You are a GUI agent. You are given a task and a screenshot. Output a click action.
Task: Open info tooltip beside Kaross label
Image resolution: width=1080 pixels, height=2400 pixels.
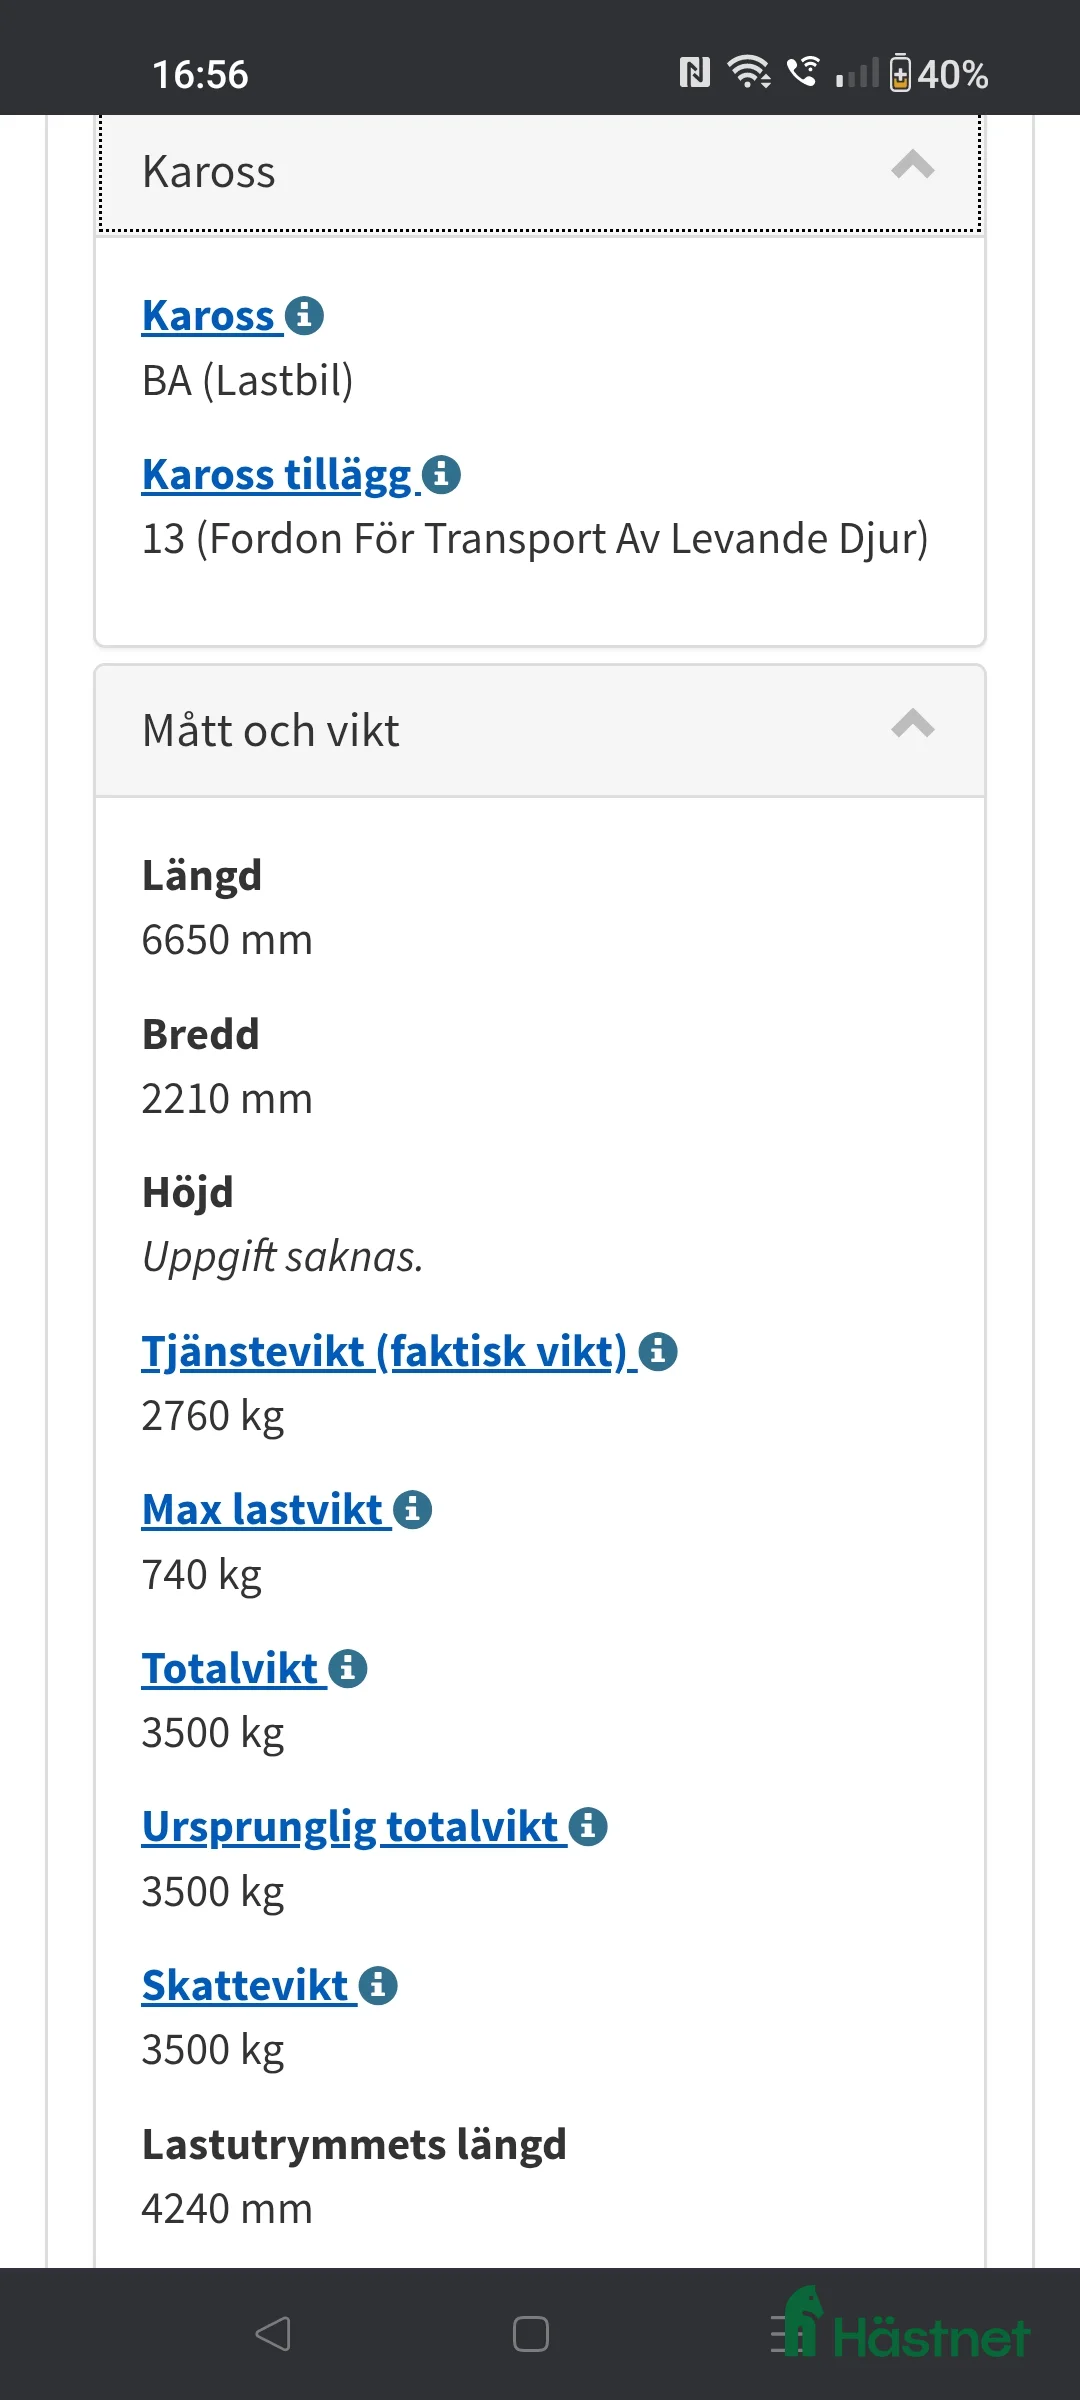(306, 315)
